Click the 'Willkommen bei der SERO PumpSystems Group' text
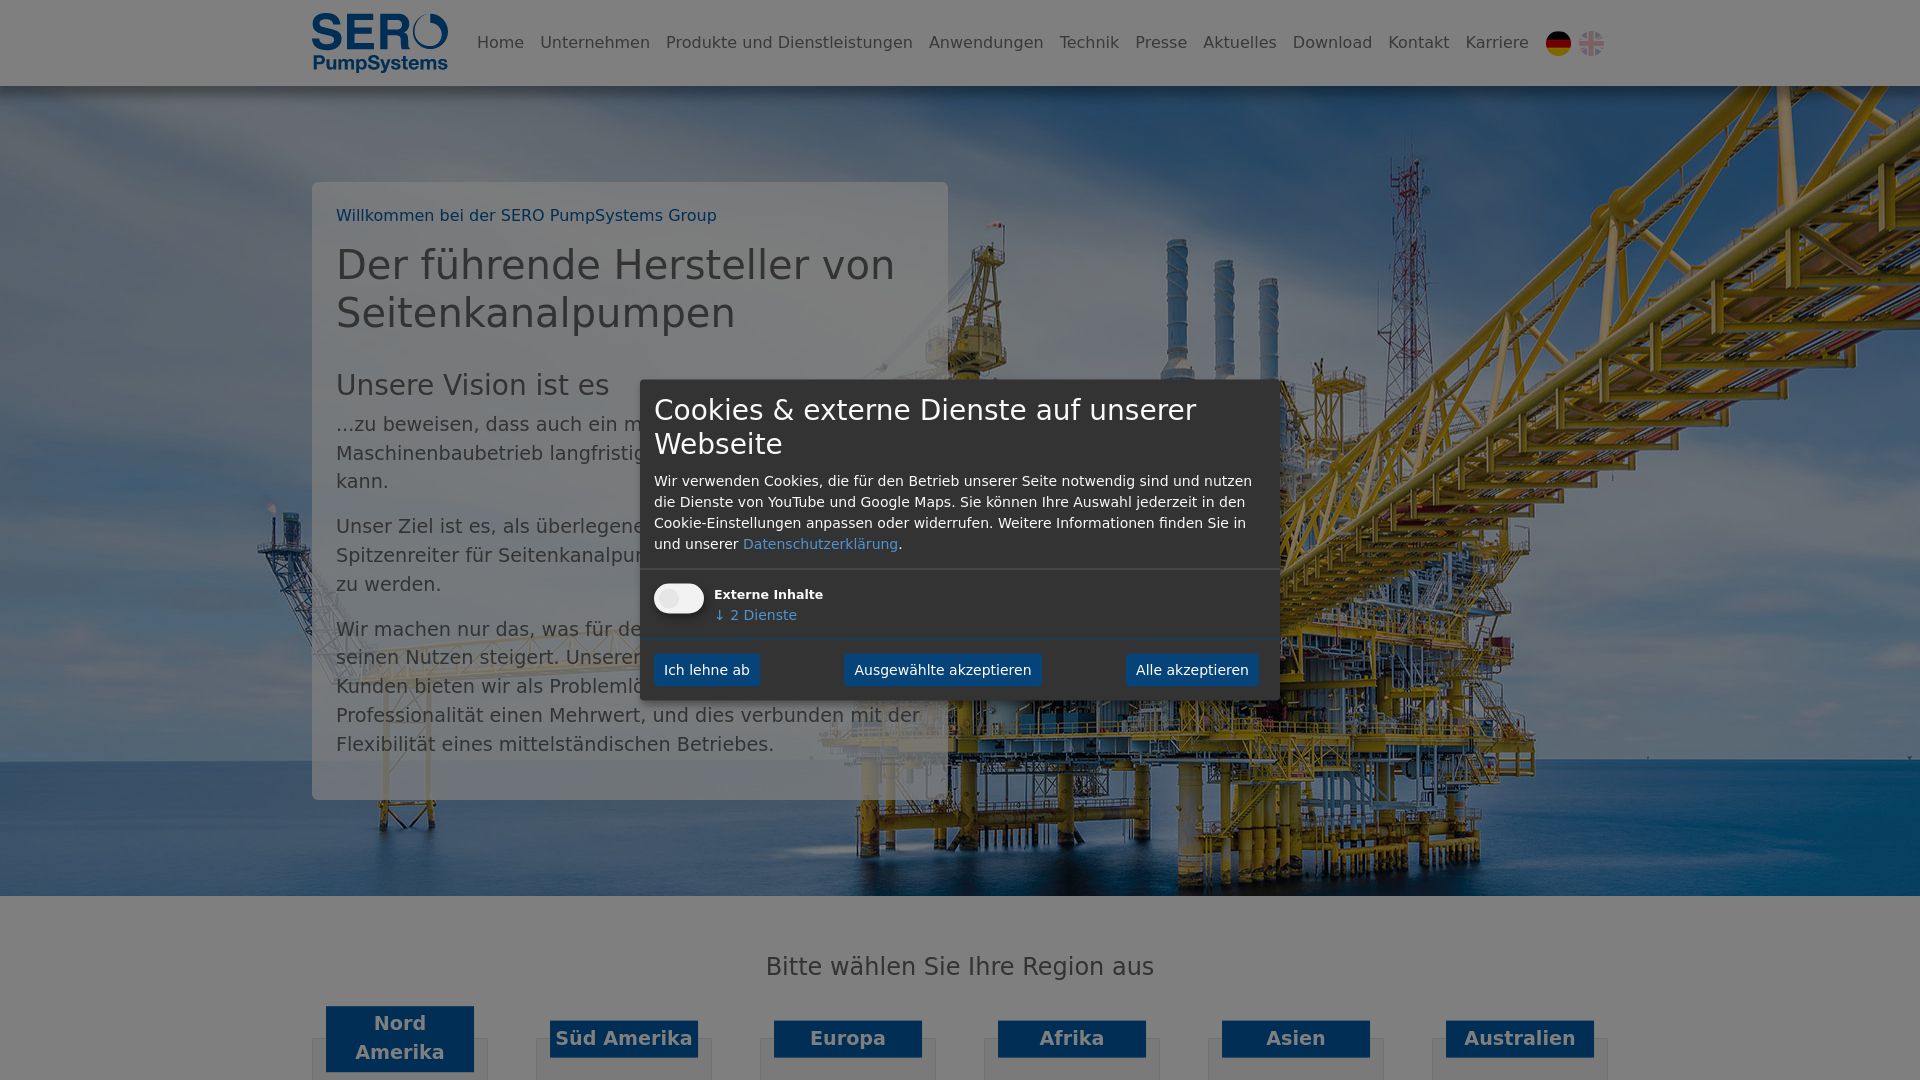Image resolution: width=1920 pixels, height=1080 pixels. click(x=526, y=216)
